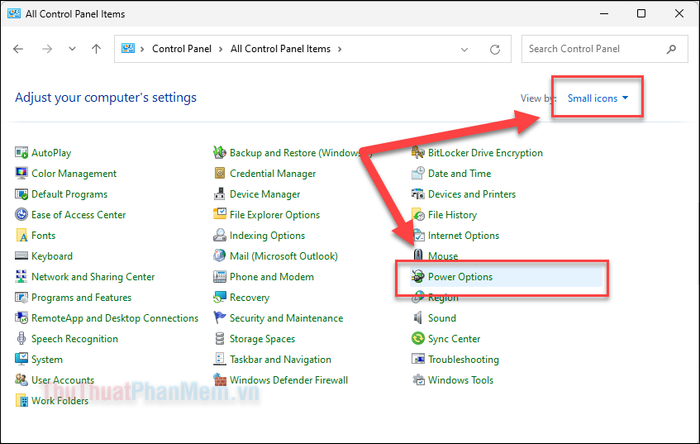700x444 pixels.
Task: Open the Troubleshooting icon
Action: [418, 359]
